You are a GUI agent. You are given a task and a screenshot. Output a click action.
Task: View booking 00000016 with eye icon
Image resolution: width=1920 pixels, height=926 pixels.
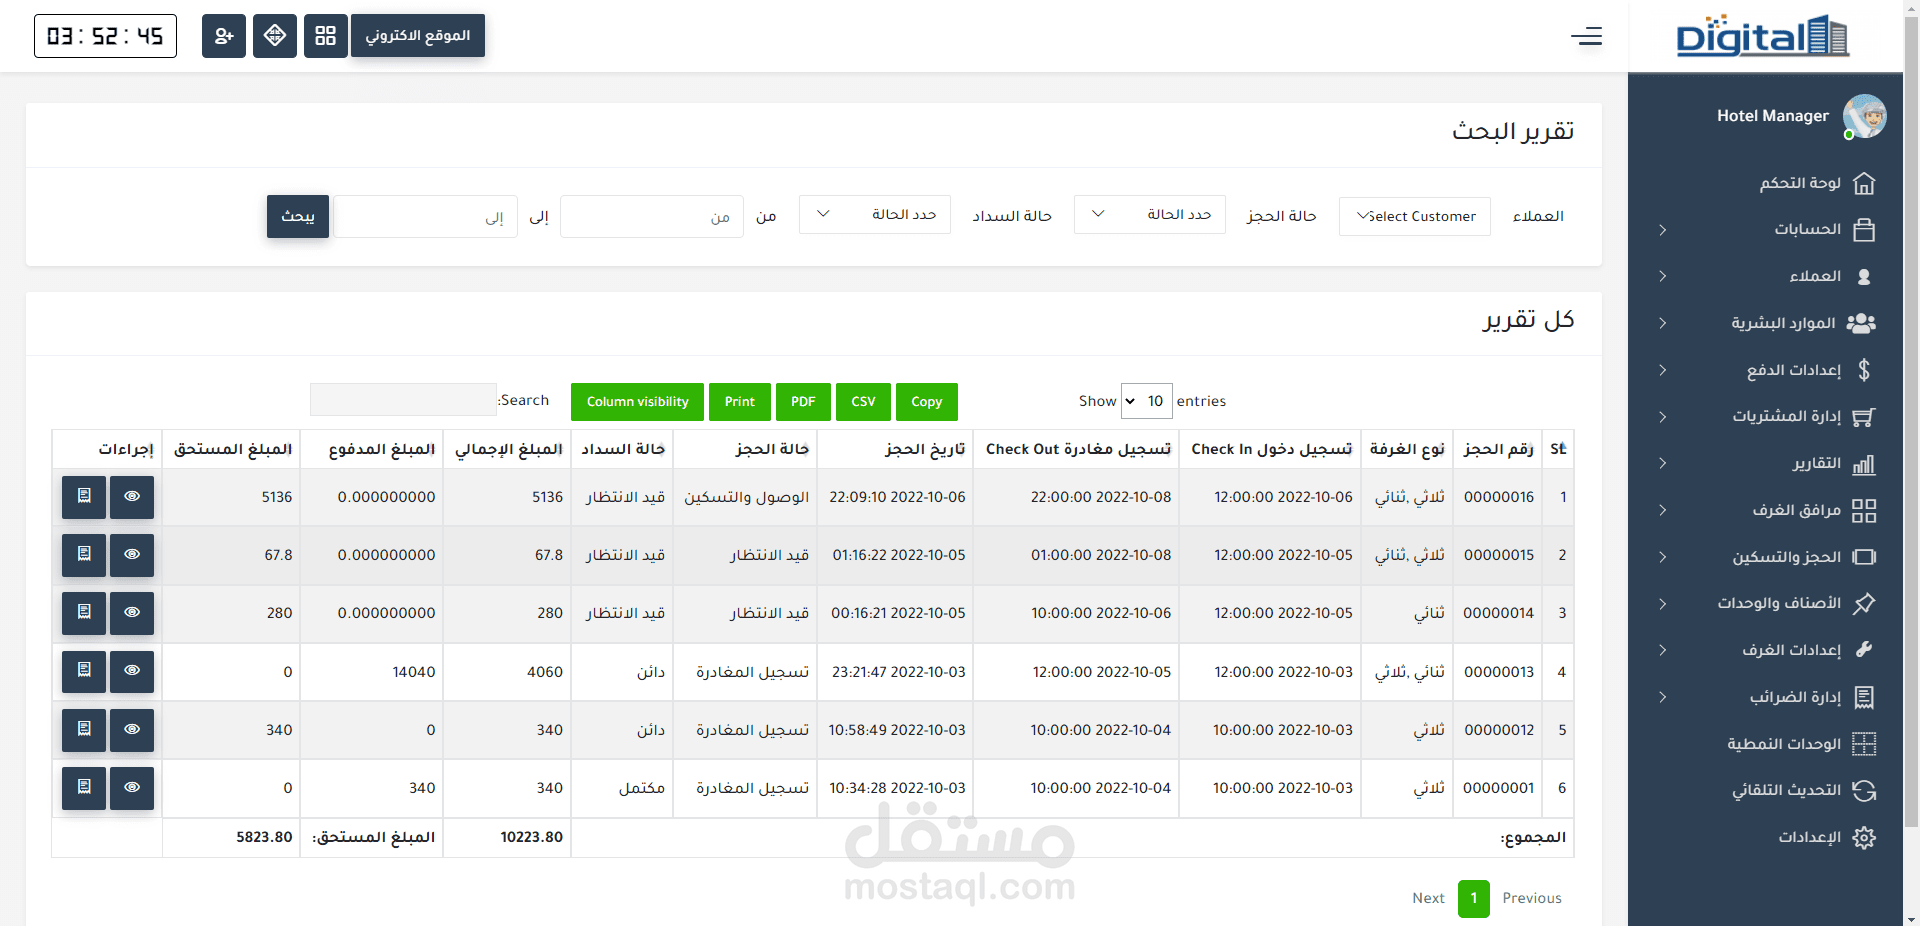pyautogui.click(x=132, y=497)
